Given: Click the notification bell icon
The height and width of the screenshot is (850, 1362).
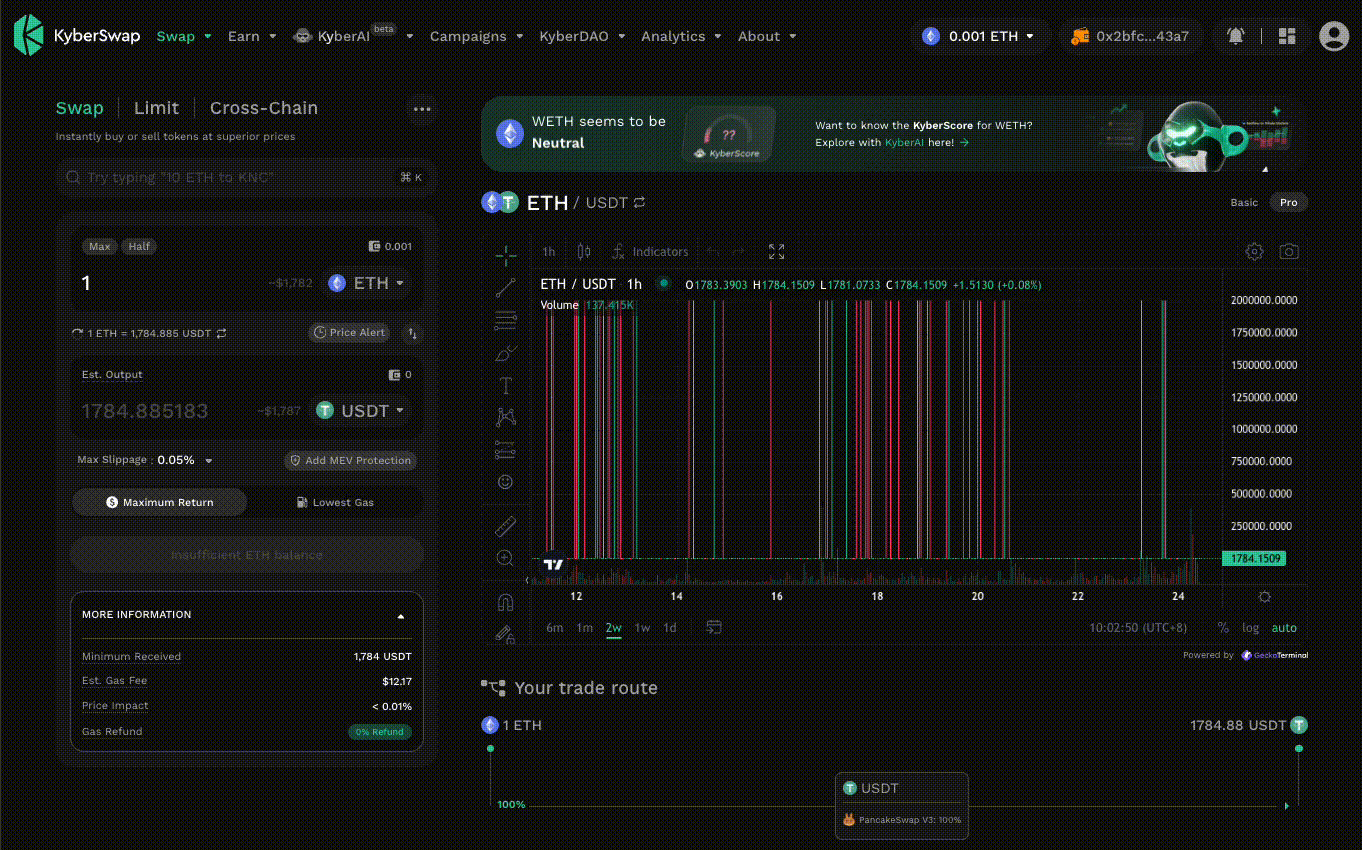Looking at the screenshot, I should pos(1236,36).
